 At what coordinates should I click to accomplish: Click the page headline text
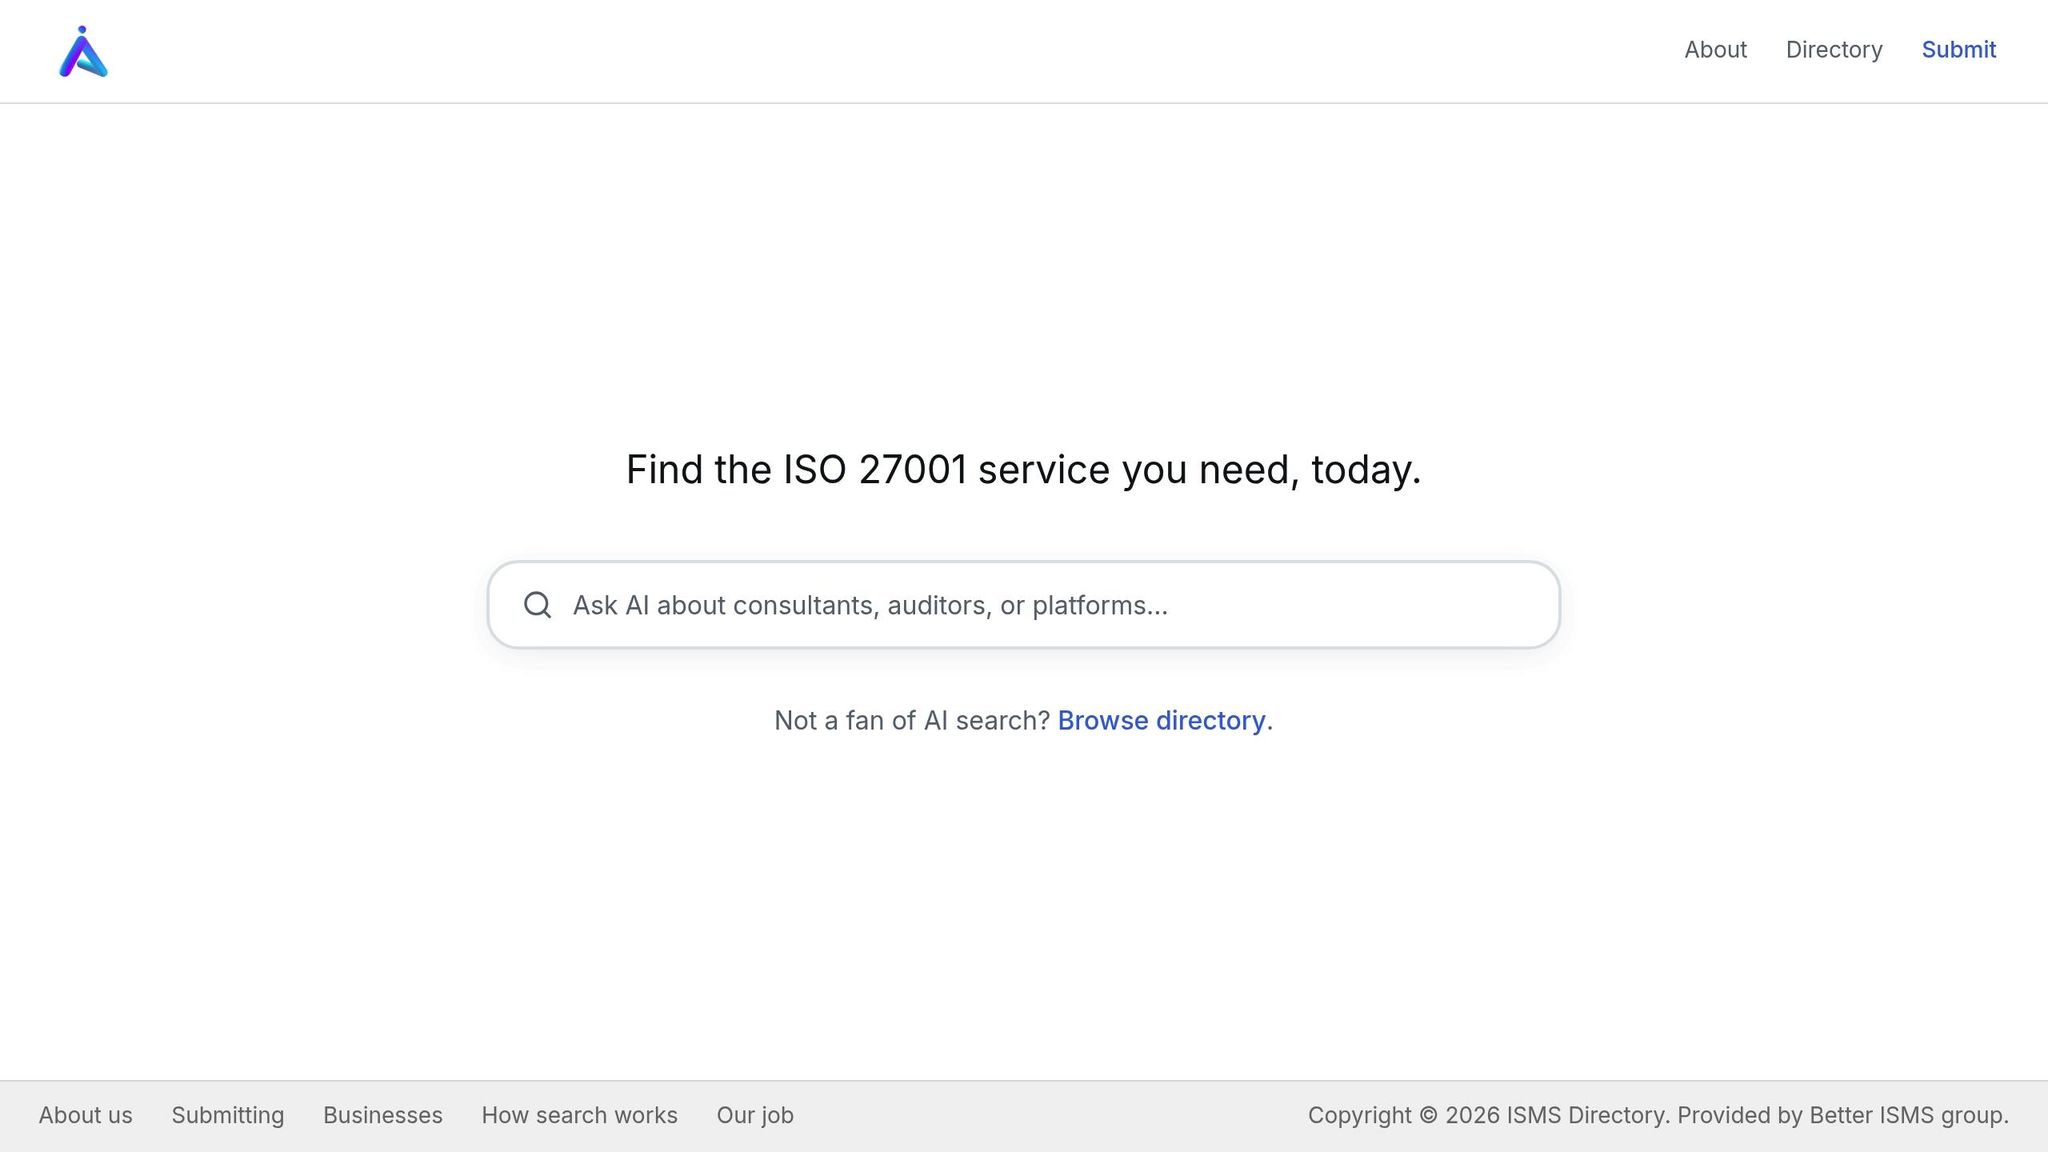coord(1022,468)
